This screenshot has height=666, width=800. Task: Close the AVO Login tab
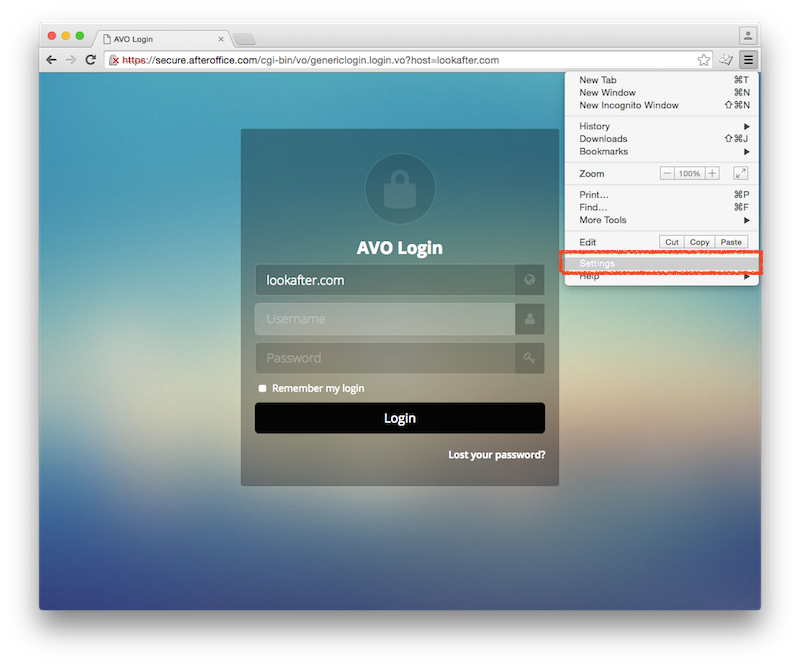pos(221,39)
